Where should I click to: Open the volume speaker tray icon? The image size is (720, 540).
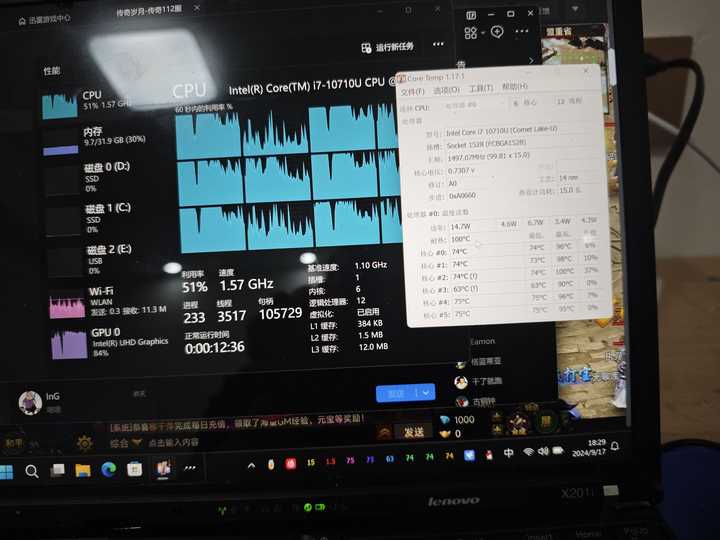[543, 451]
